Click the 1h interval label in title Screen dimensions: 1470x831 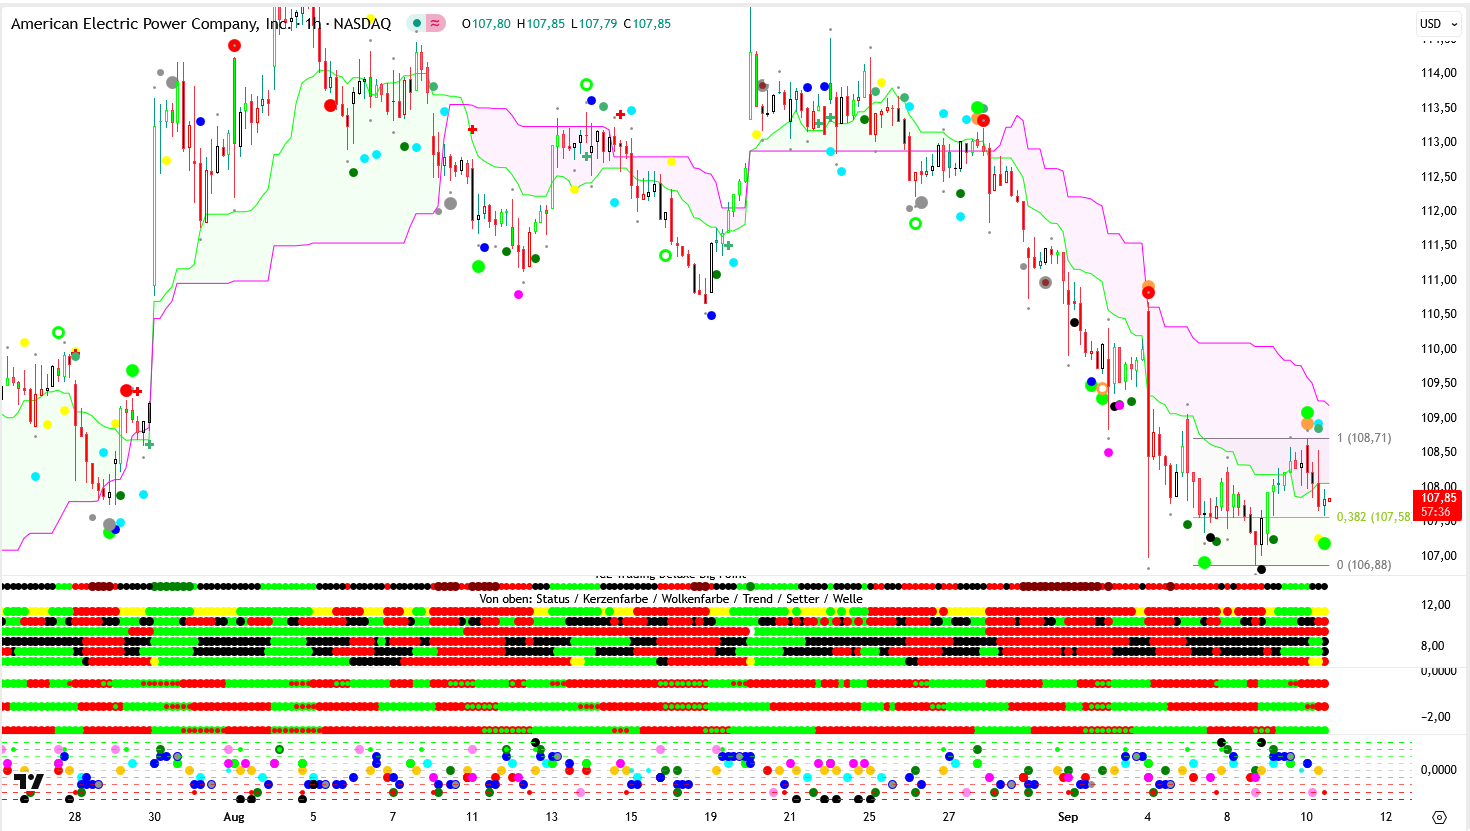(x=313, y=23)
